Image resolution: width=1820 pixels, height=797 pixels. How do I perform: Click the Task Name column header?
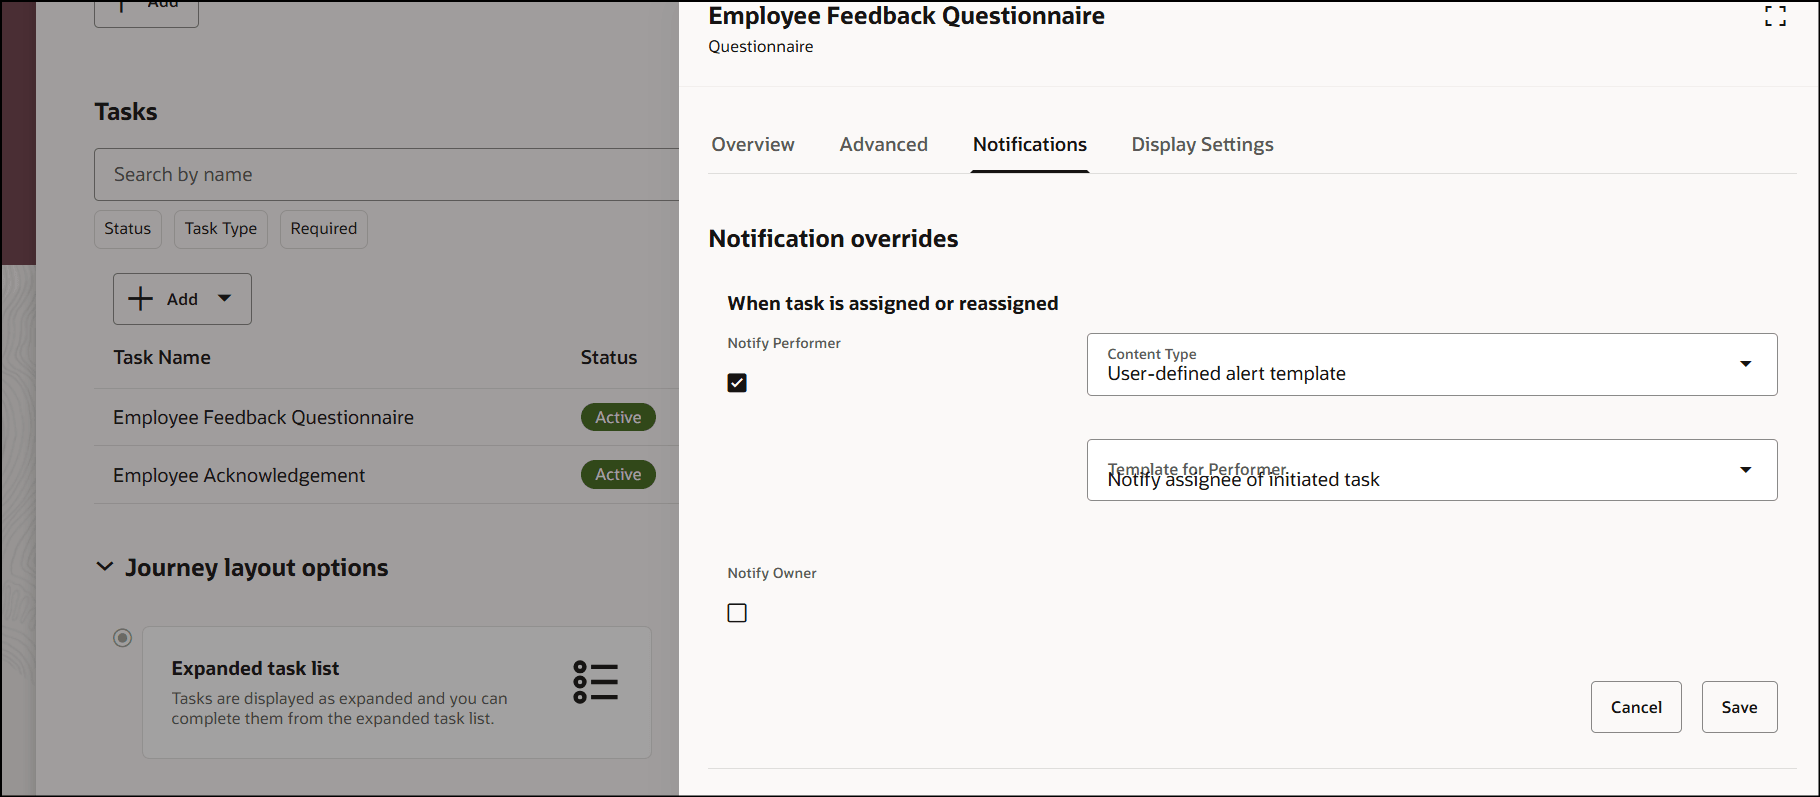coord(162,358)
